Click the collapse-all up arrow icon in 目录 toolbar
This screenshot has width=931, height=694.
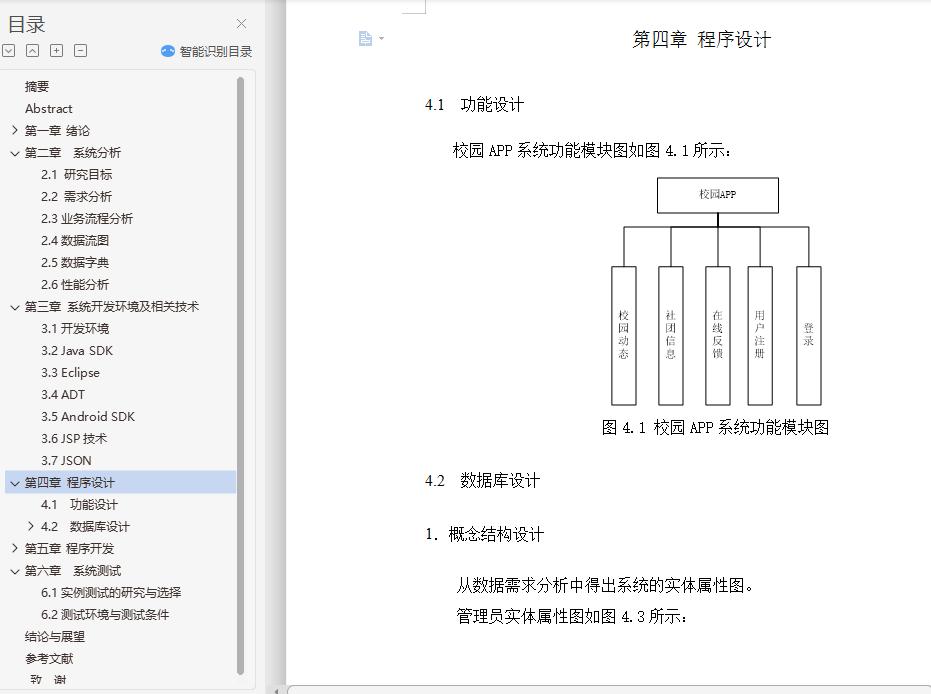coord(33,51)
